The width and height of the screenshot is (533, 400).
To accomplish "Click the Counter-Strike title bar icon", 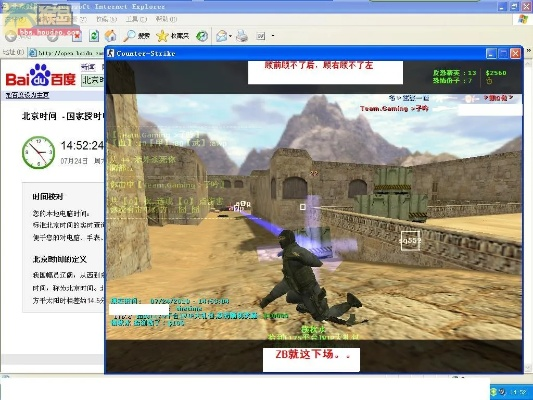I will pos(110,53).
